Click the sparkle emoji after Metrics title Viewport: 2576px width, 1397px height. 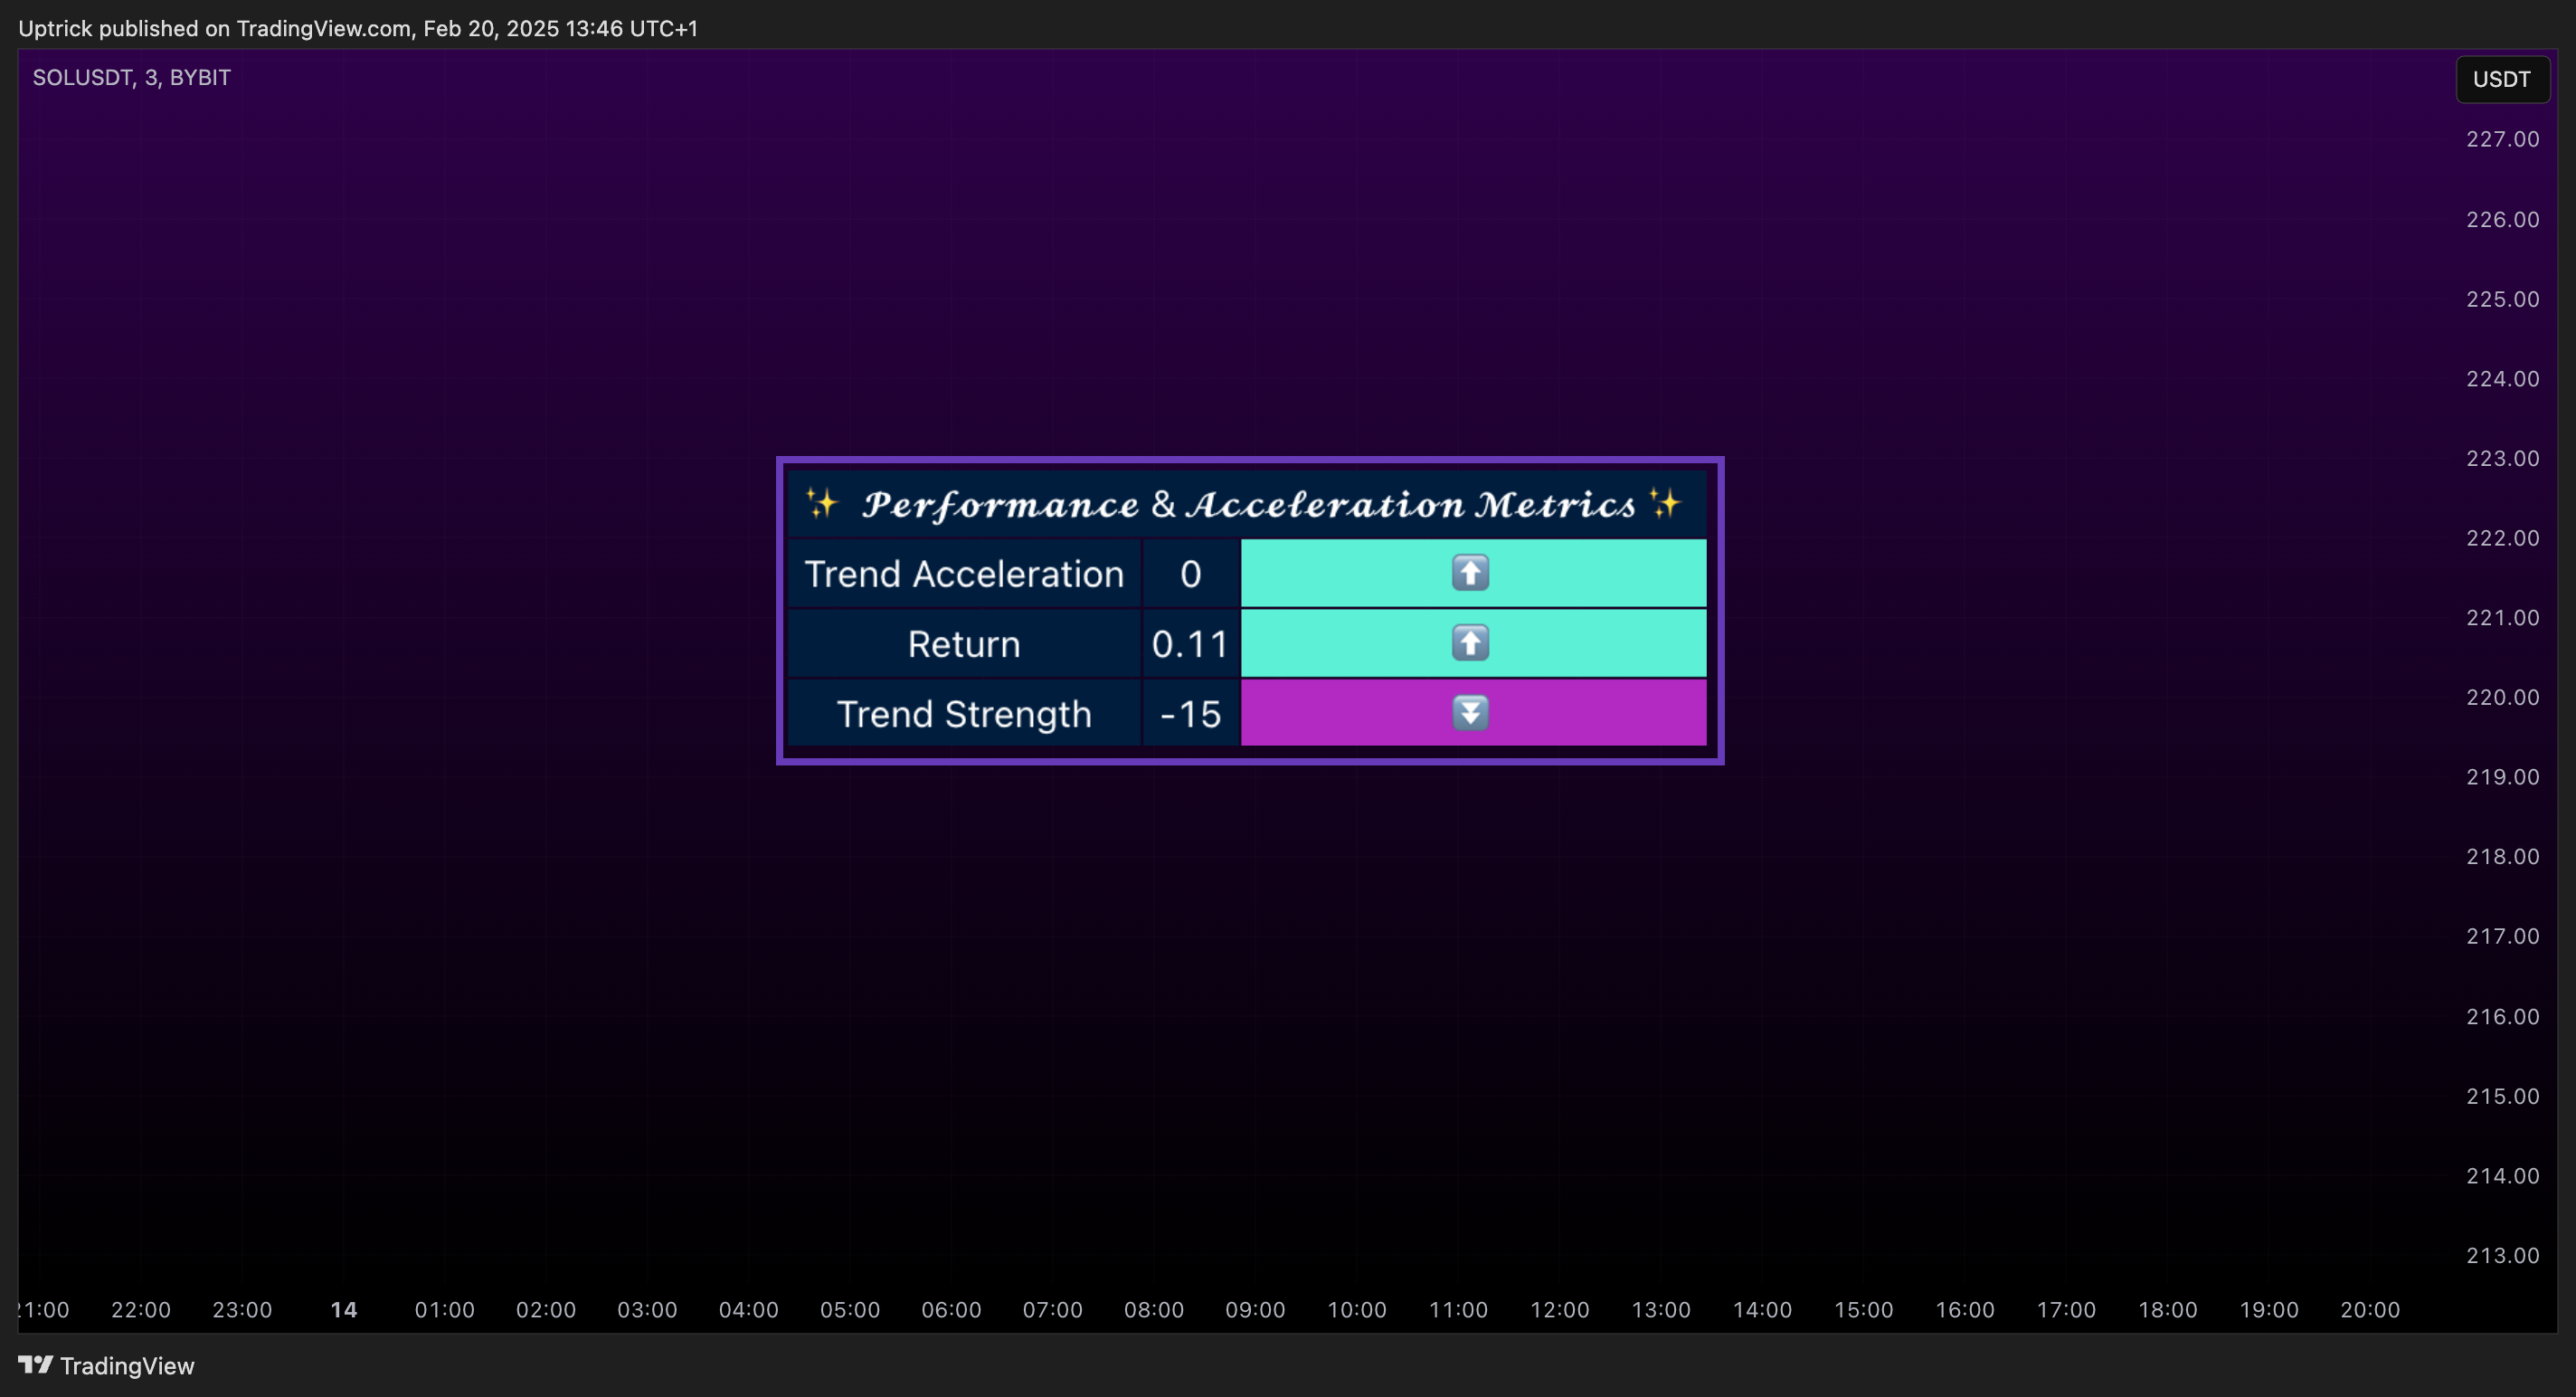tap(1665, 502)
